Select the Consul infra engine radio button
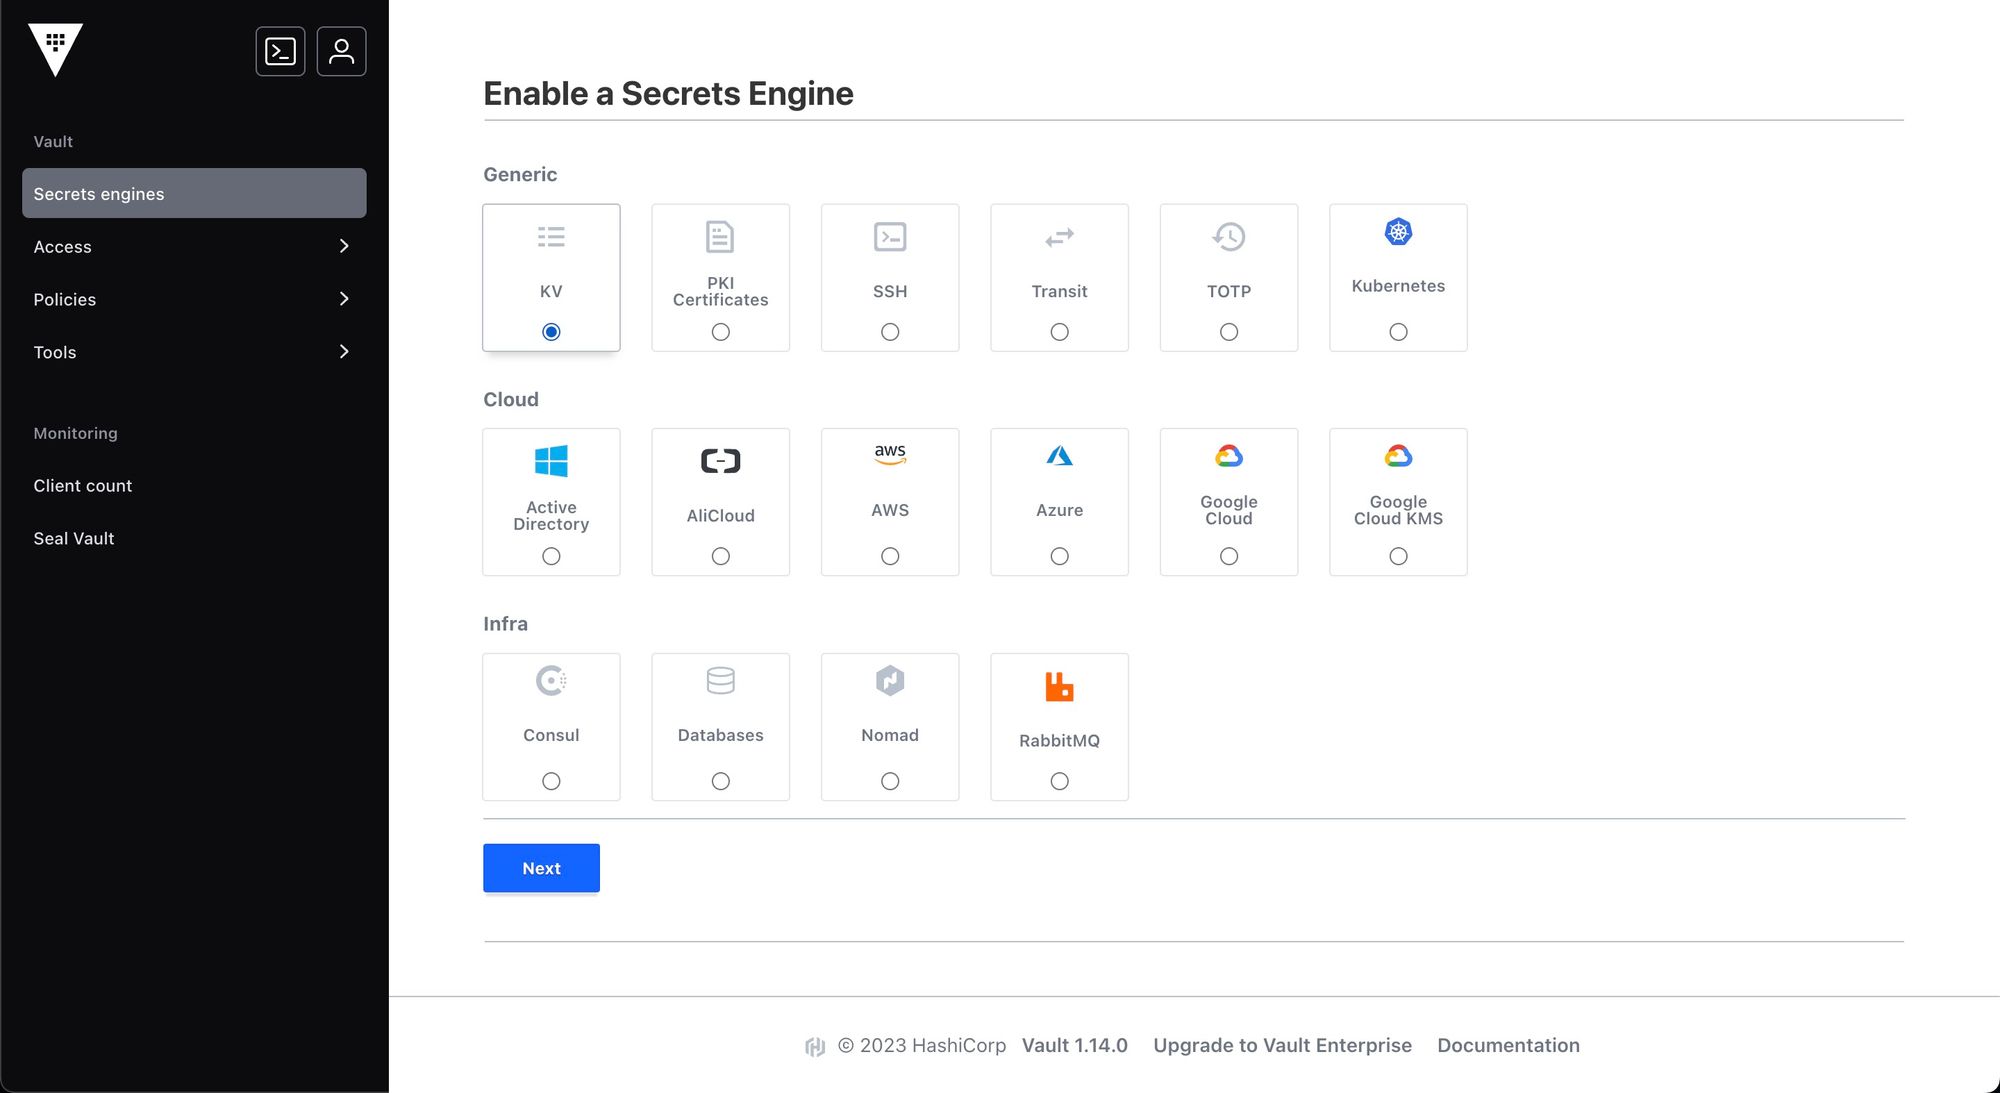 tap(550, 779)
